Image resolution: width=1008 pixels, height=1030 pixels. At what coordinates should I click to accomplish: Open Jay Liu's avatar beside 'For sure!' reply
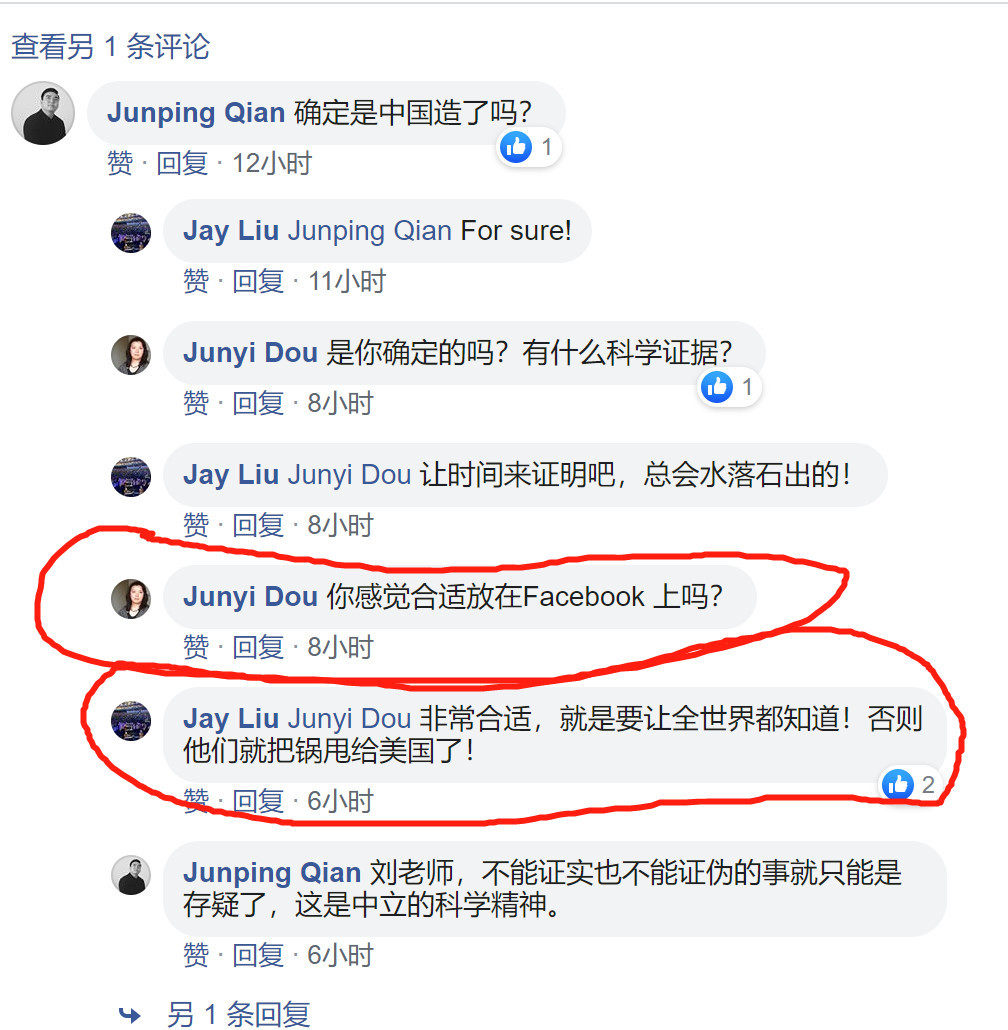pyautogui.click(x=131, y=233)
